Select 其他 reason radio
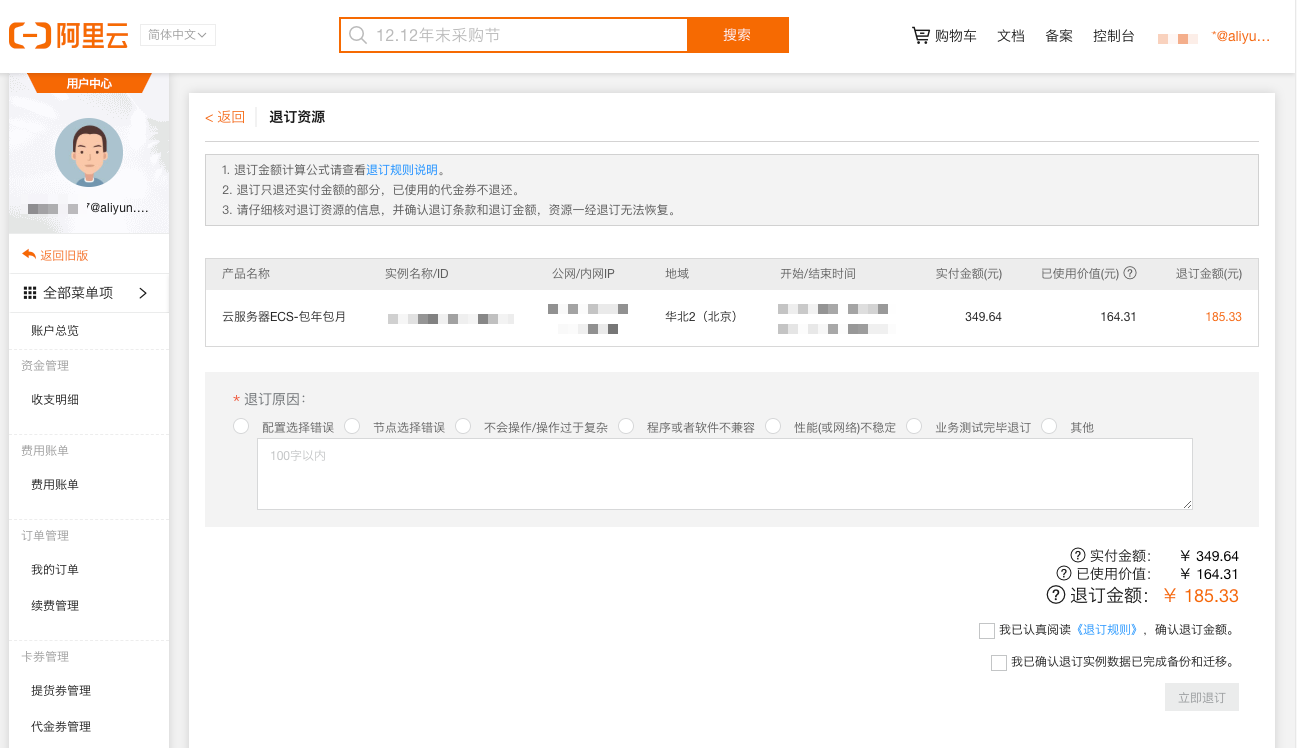Image resolution: width=1297 pixels, height=748 pixels. (x=1049, y=426)
